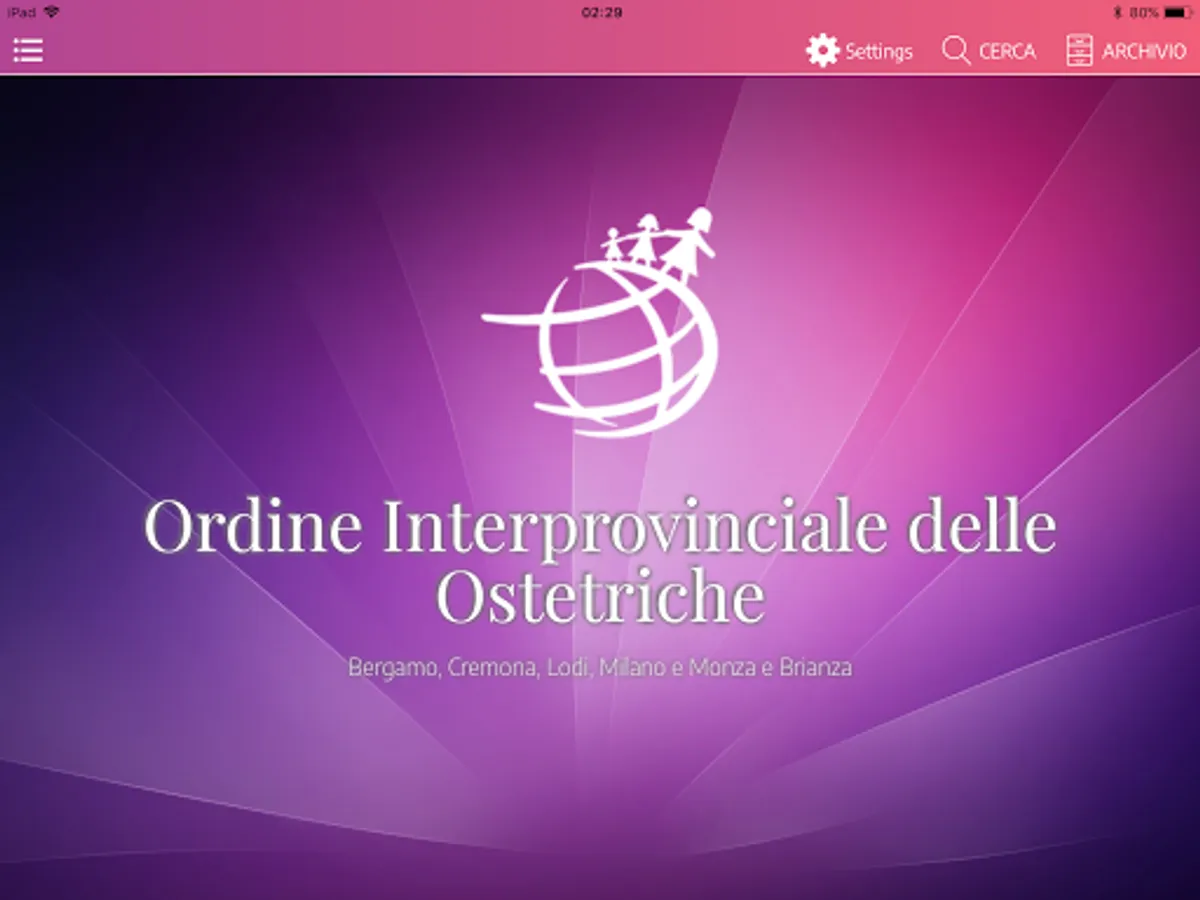1200x900 pixels.
Task: Open the hamburger list menu
Action: [28, 50]
